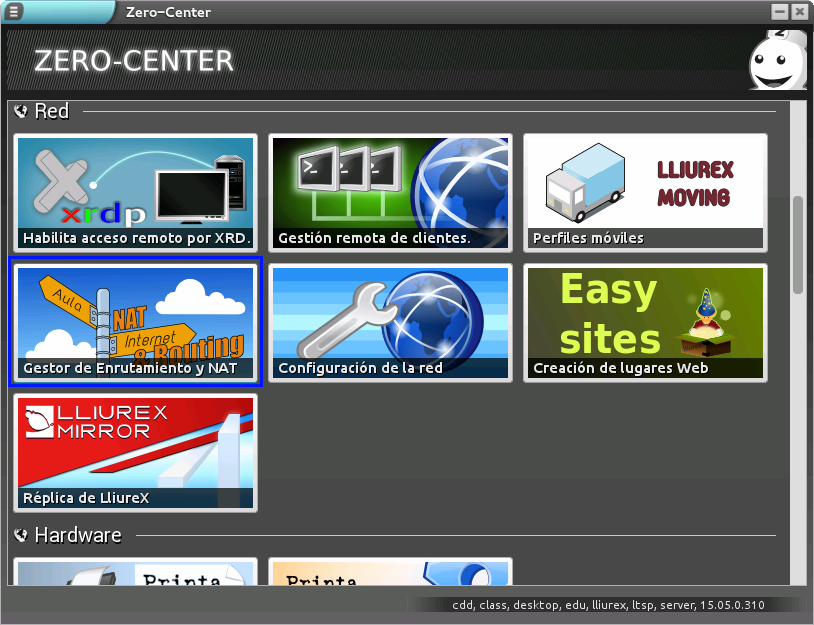Click the Zero-Center window title text

tap(169, 12)
